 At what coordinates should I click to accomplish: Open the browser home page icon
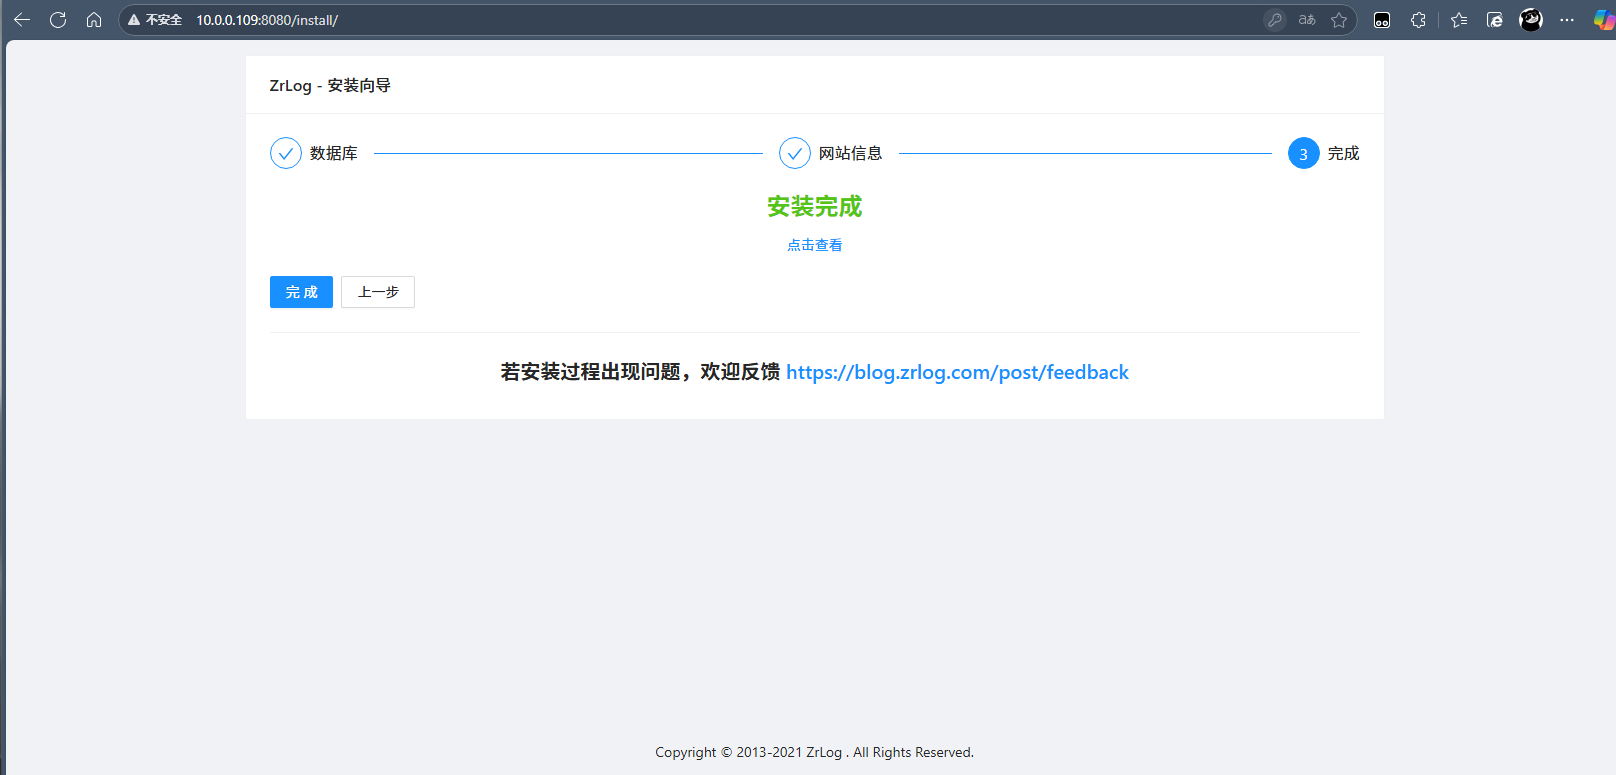94,20
